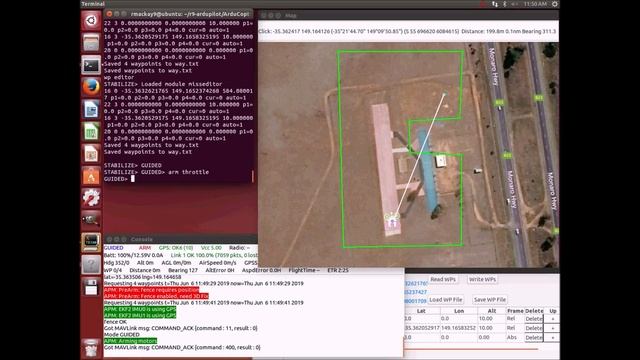Click the 149.16583252 longitude cell
Image resolution: width=640 pixels, height=360 pixels.
pos(458,328)
